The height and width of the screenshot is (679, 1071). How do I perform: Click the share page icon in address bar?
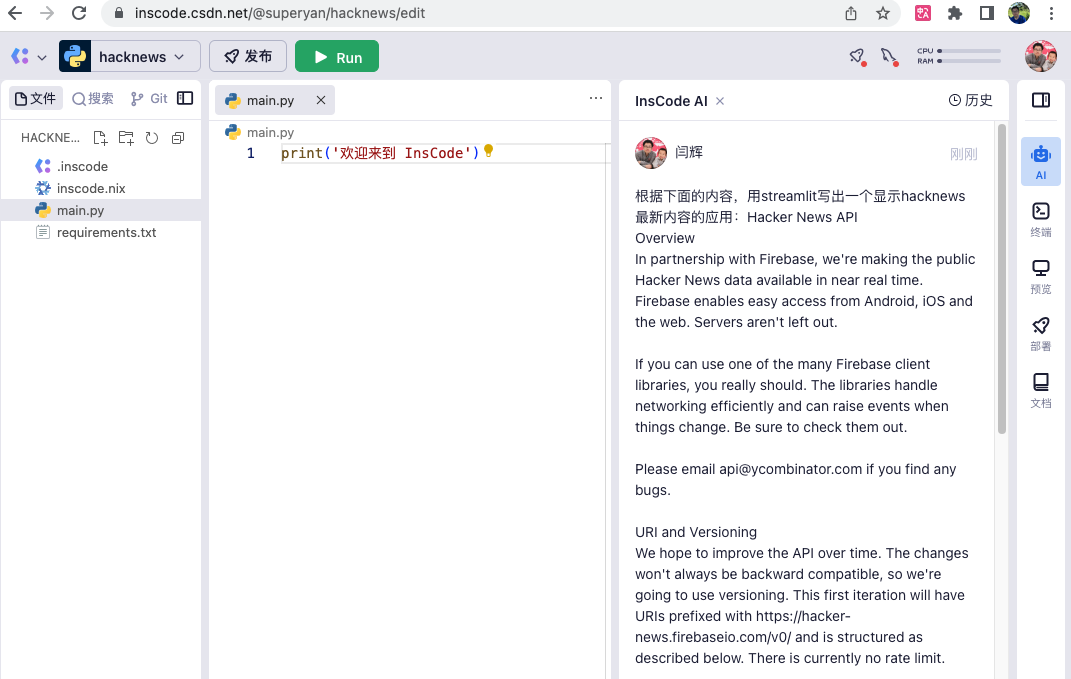pos(850,13)
